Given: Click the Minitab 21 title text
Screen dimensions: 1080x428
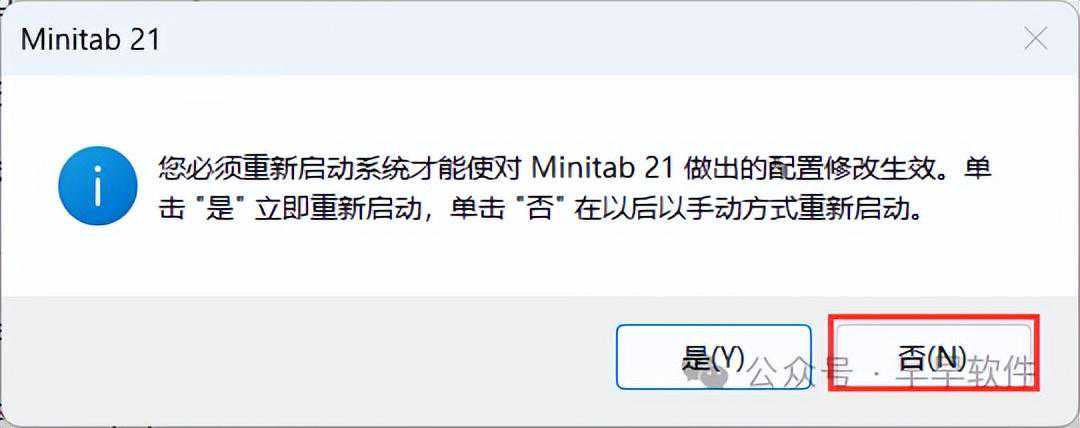Looking at the screenshot, I should tap(90, 40).
